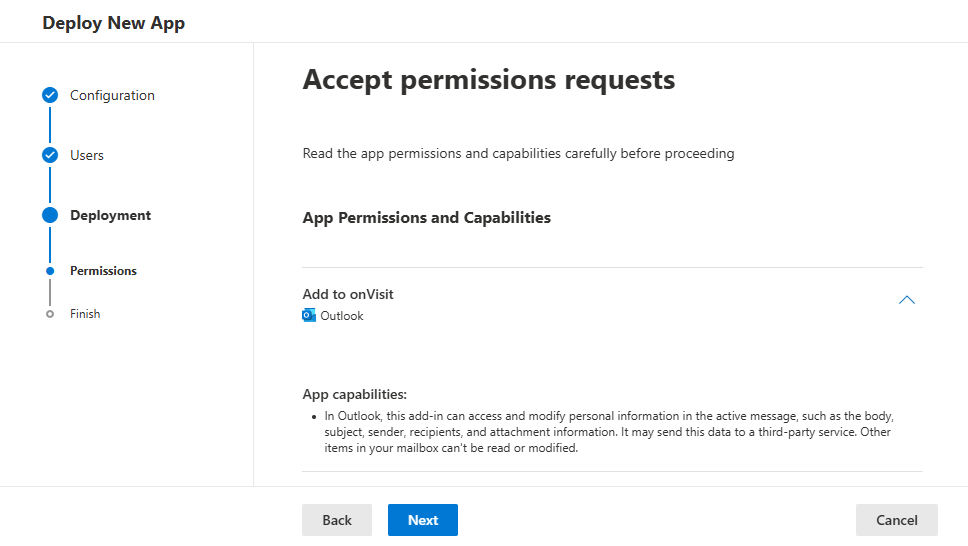This screenshot has height=546, width=968.
Task: Select the Finish step label
Action: coord(85,314)
